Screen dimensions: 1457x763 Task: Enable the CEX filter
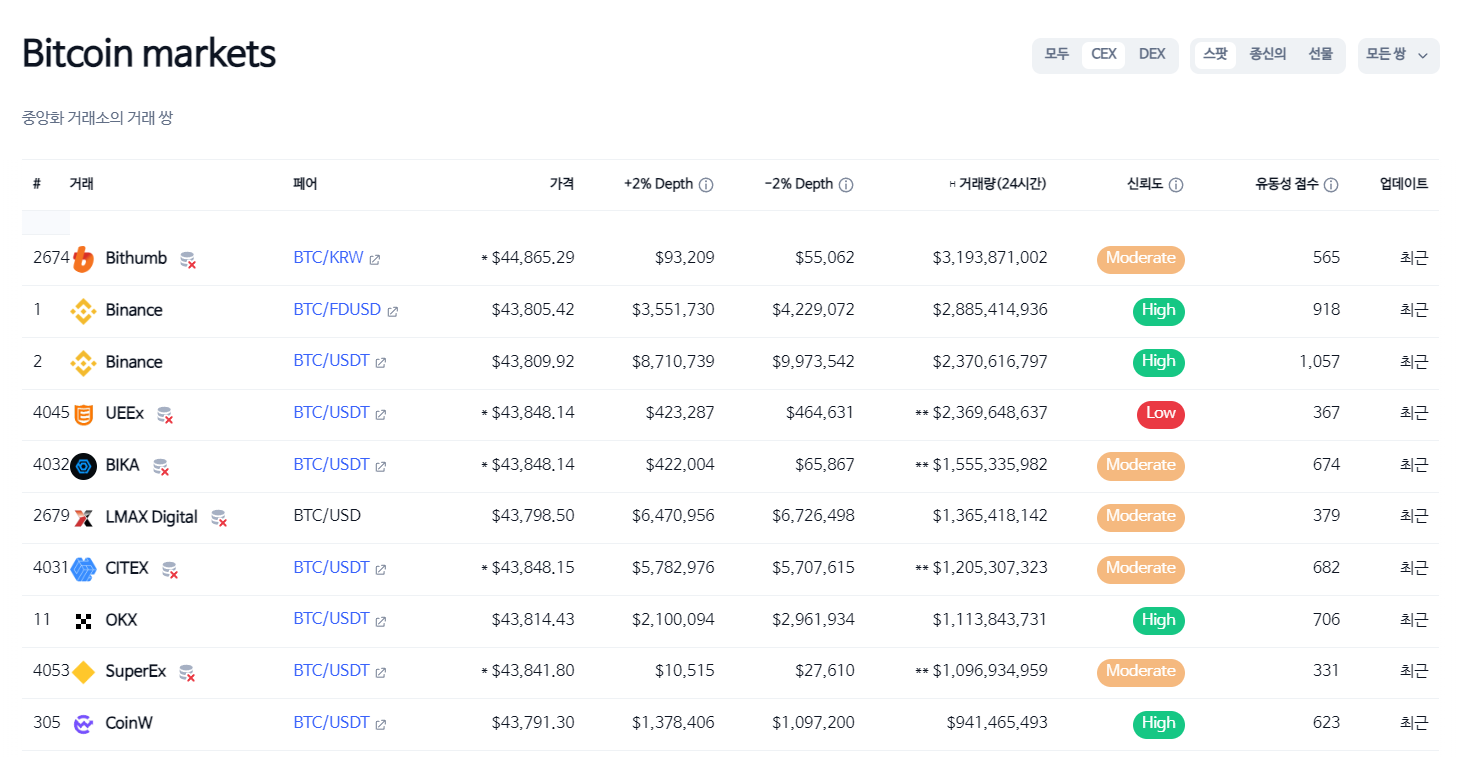click(1103, 55)
